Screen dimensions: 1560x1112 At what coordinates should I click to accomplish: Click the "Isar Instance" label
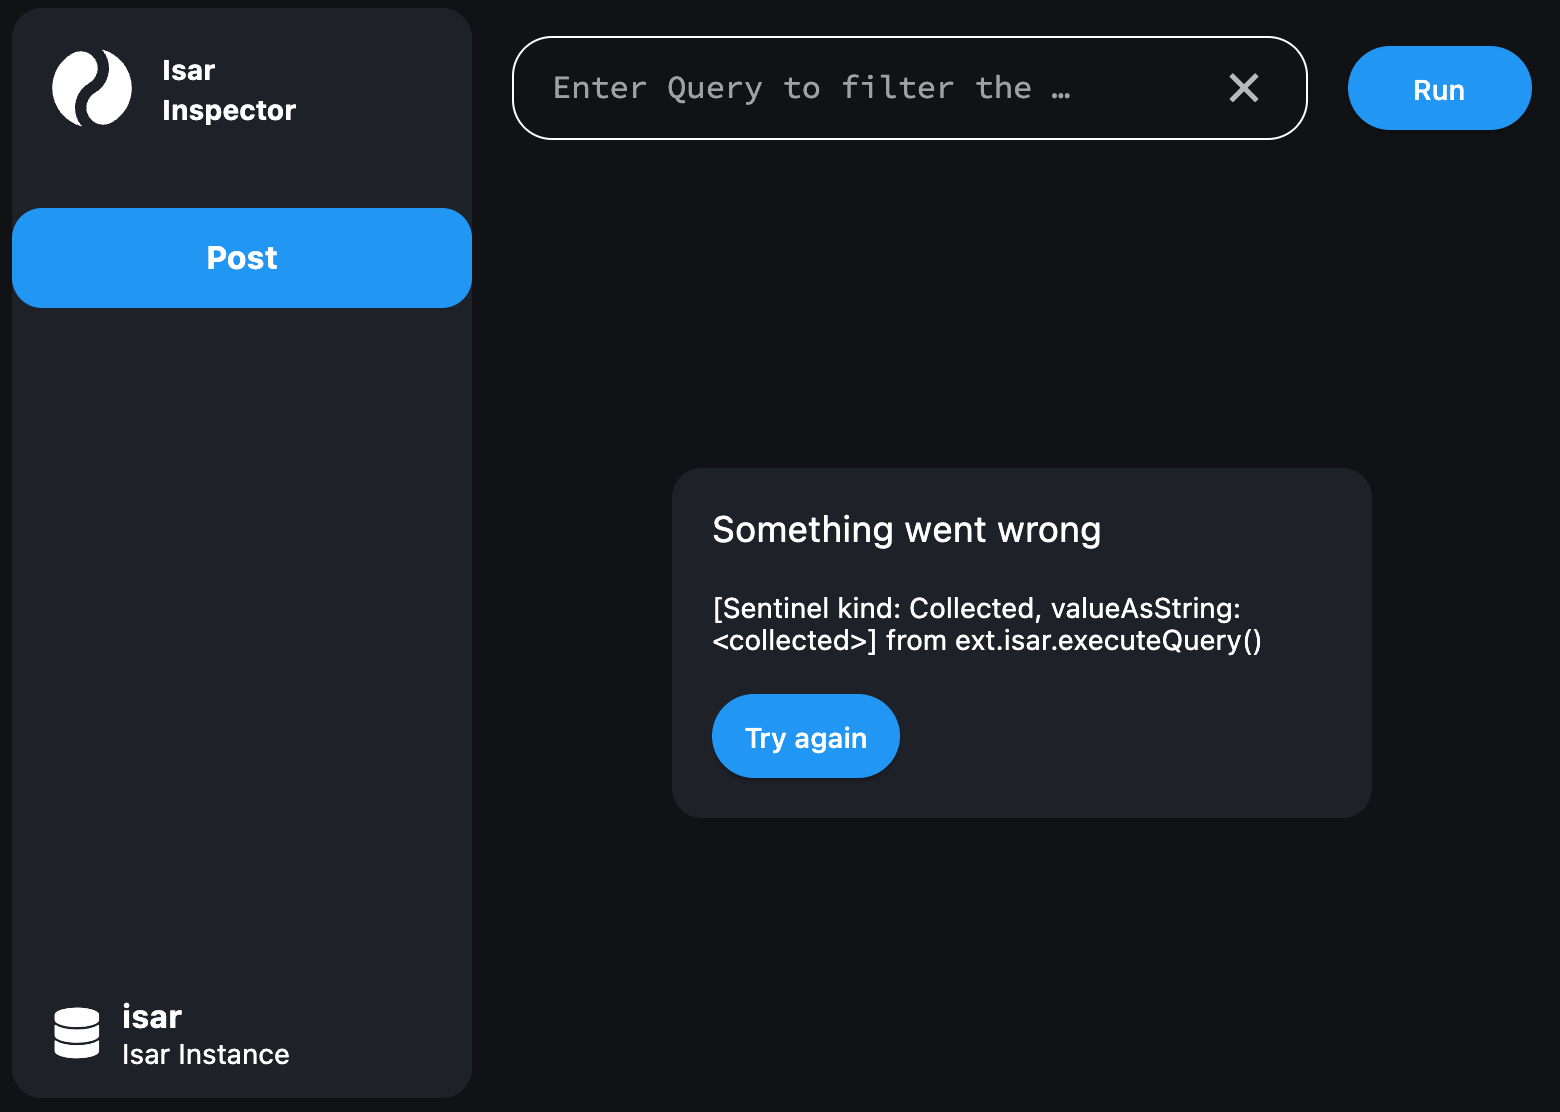(206, 1054)
